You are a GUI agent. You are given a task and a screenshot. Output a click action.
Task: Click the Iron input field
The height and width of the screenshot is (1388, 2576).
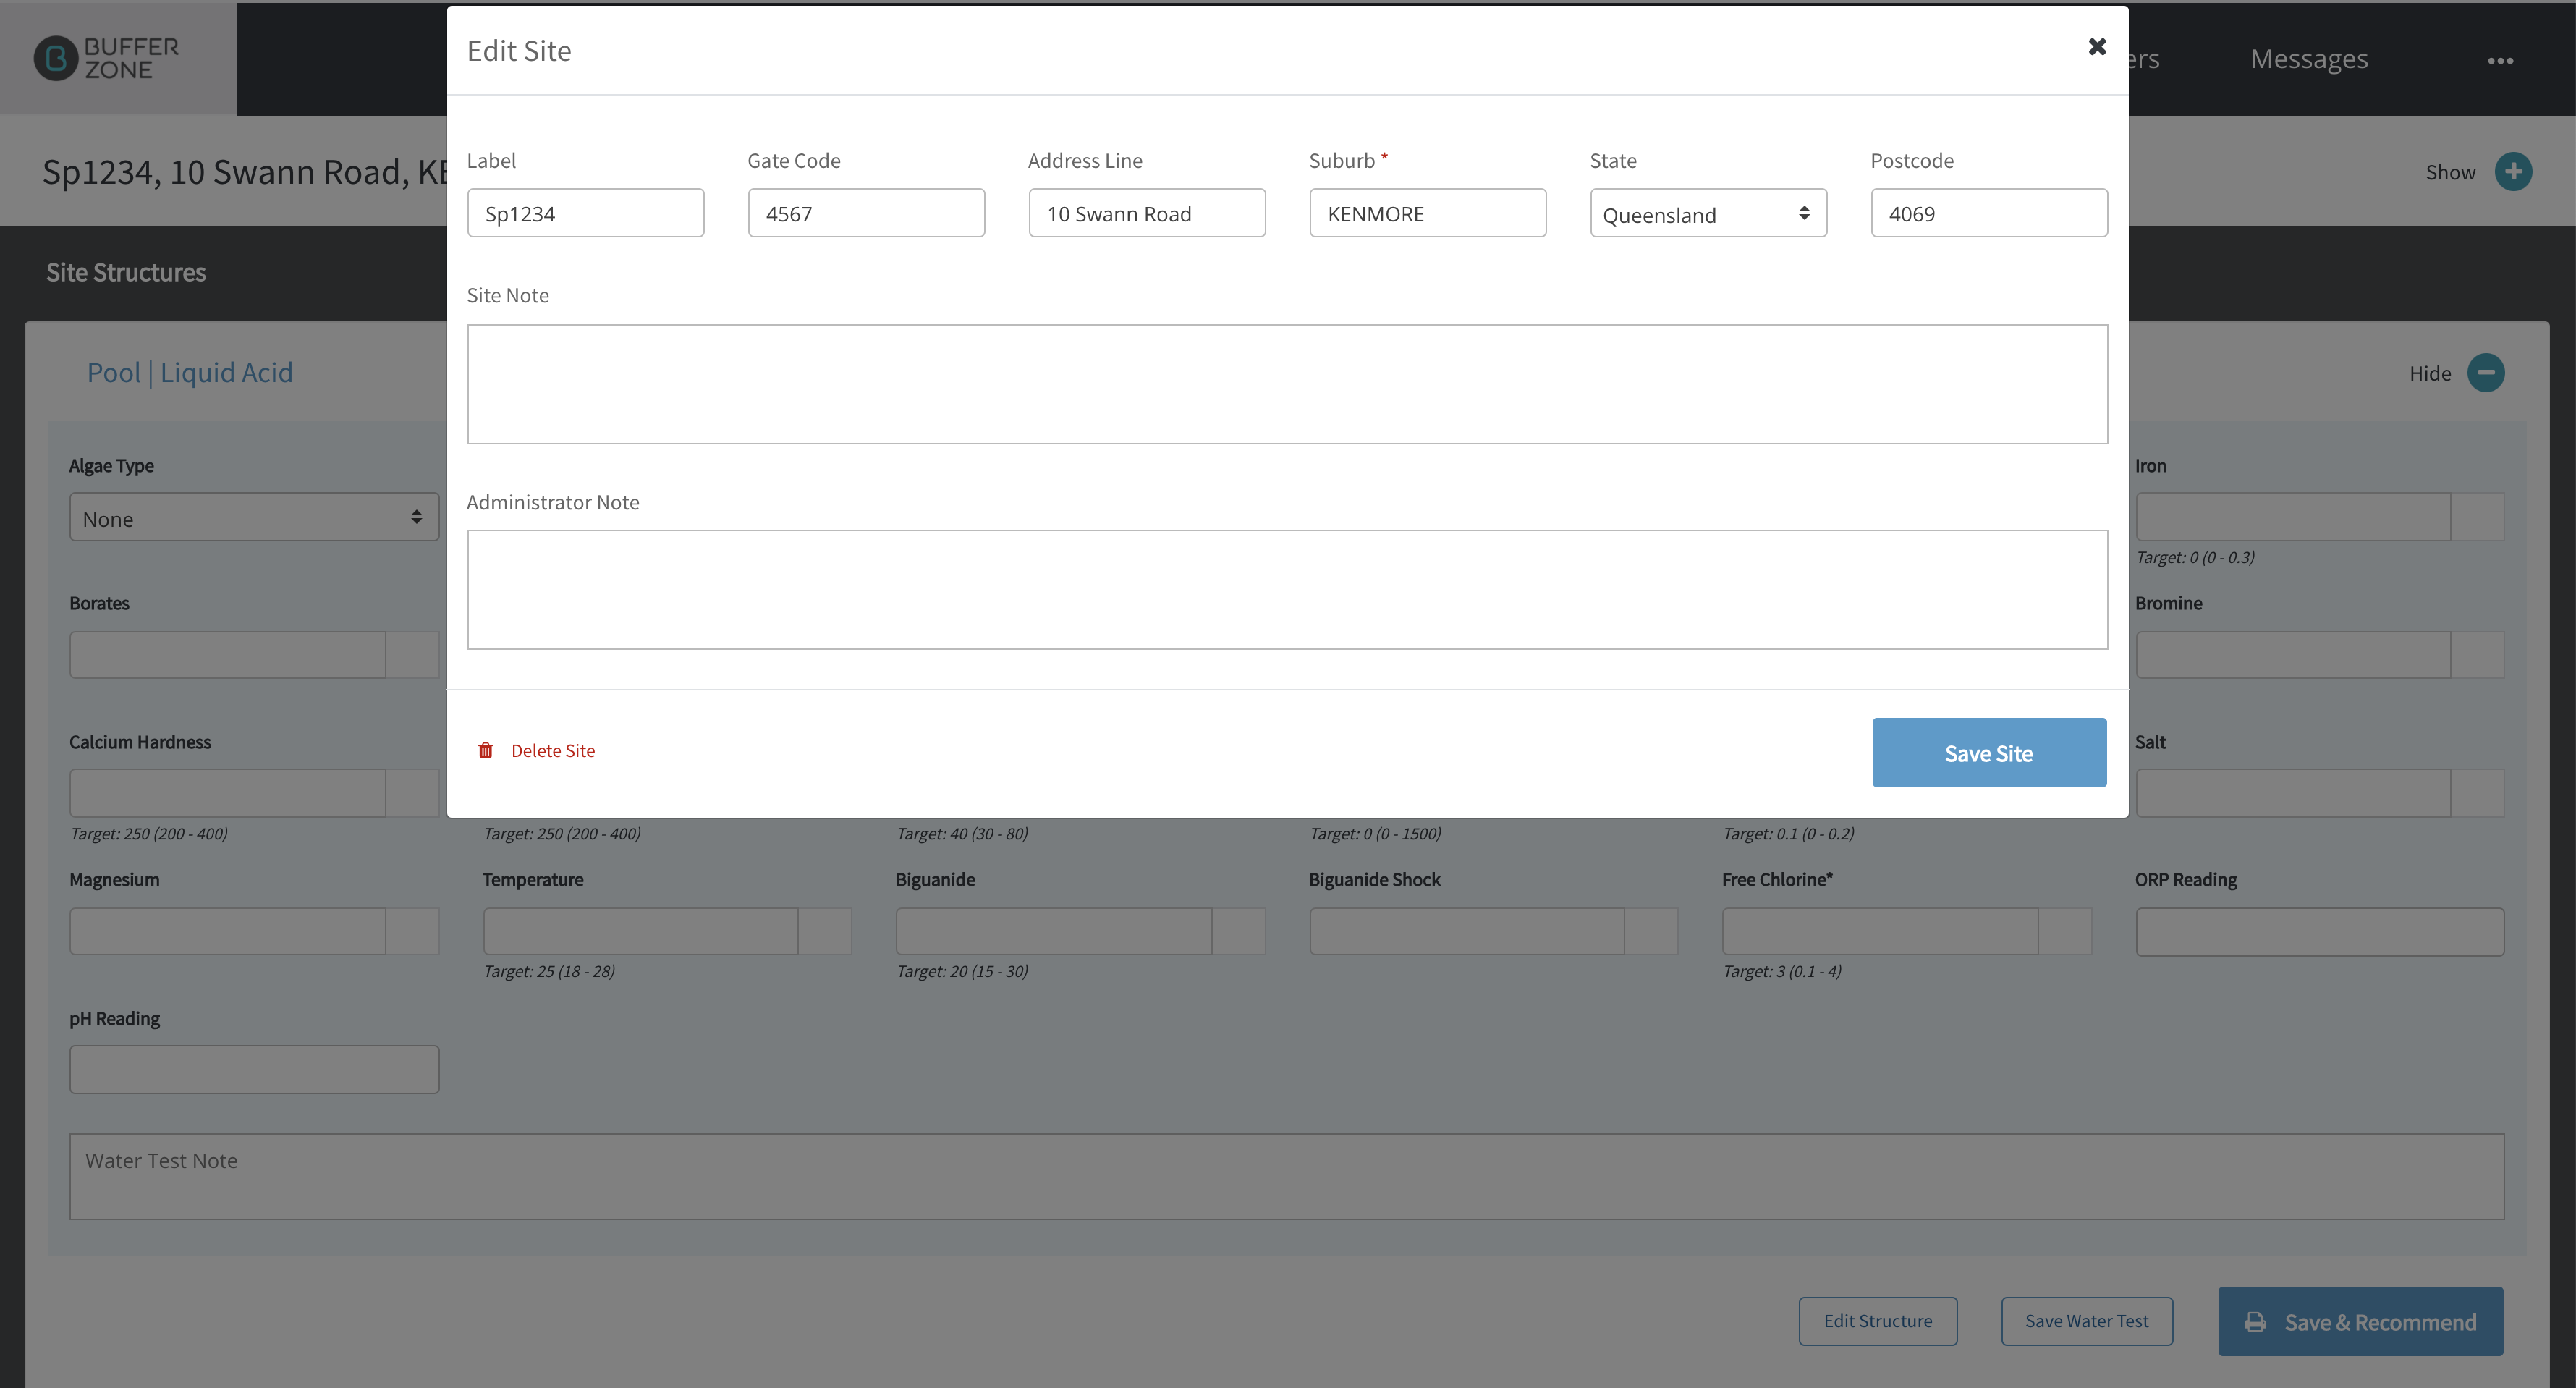[2293, 517]
